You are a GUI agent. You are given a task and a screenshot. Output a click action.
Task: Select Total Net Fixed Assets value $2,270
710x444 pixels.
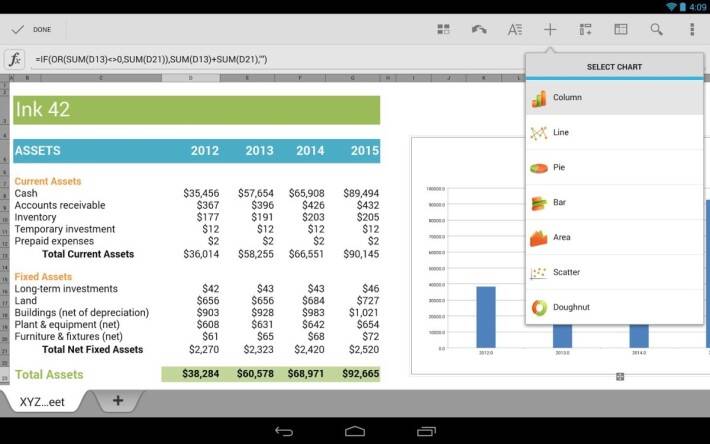tap(204, 349)
